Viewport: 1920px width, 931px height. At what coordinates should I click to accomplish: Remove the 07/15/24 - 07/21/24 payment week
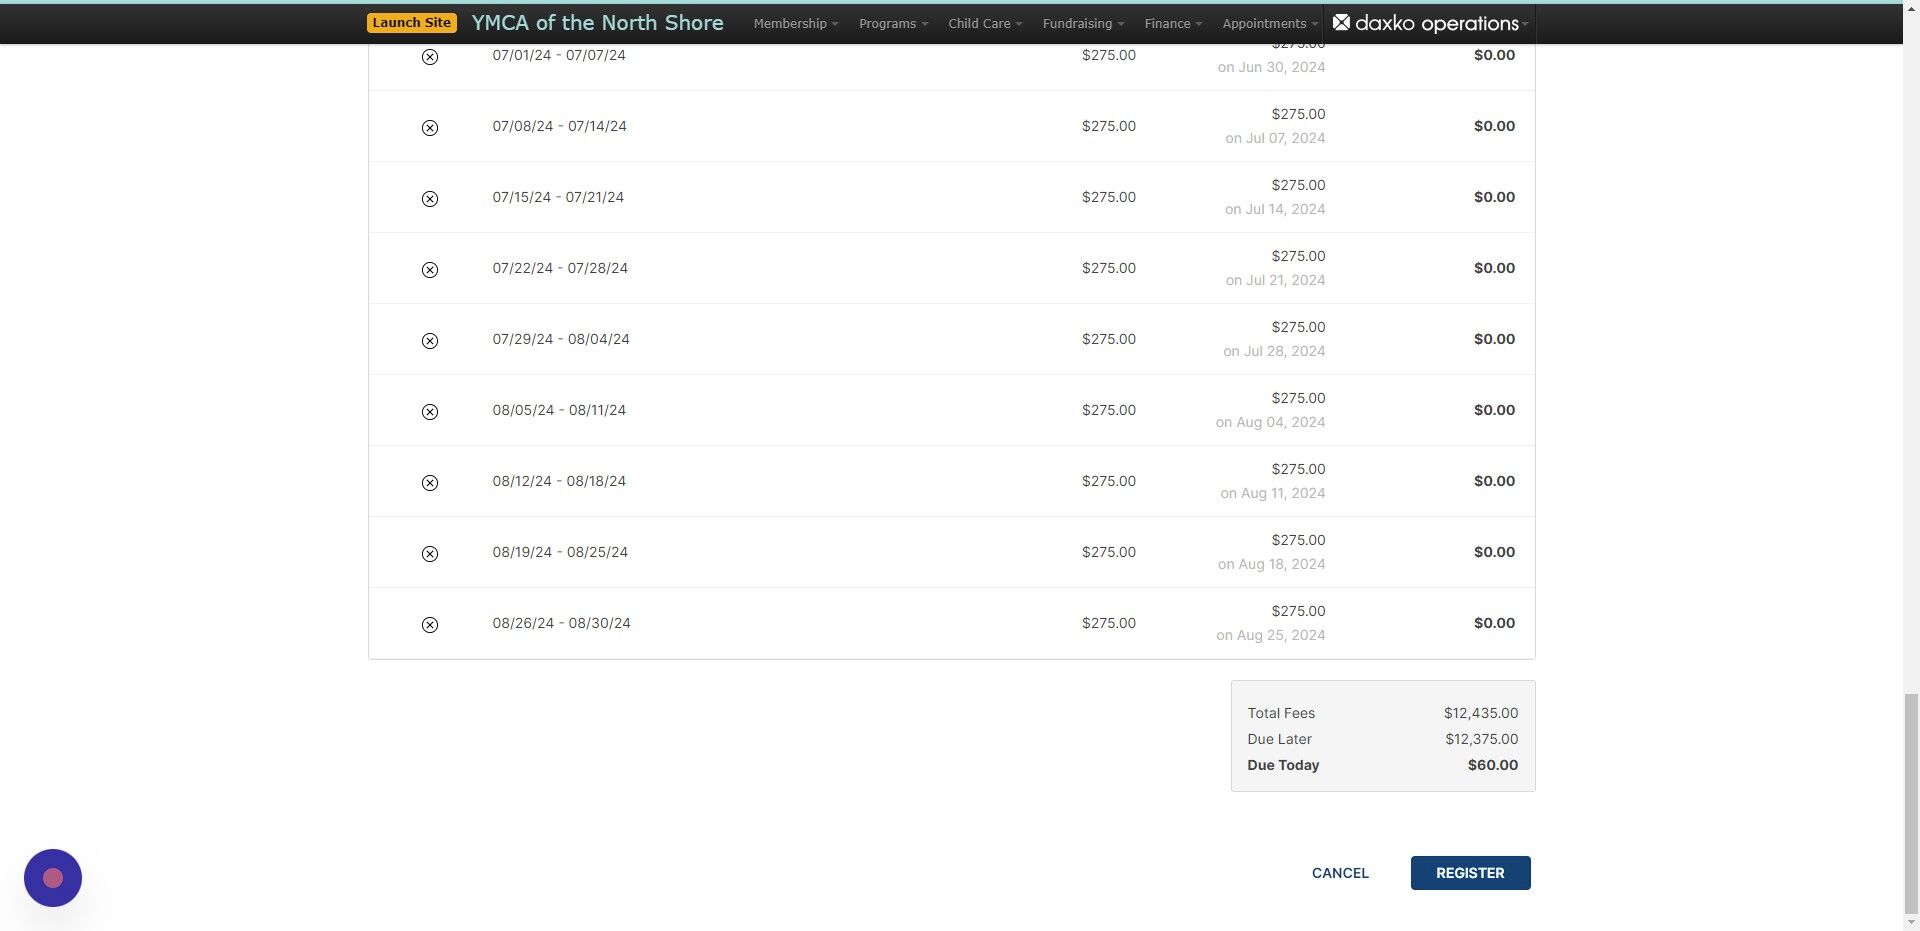coord(430,199)
